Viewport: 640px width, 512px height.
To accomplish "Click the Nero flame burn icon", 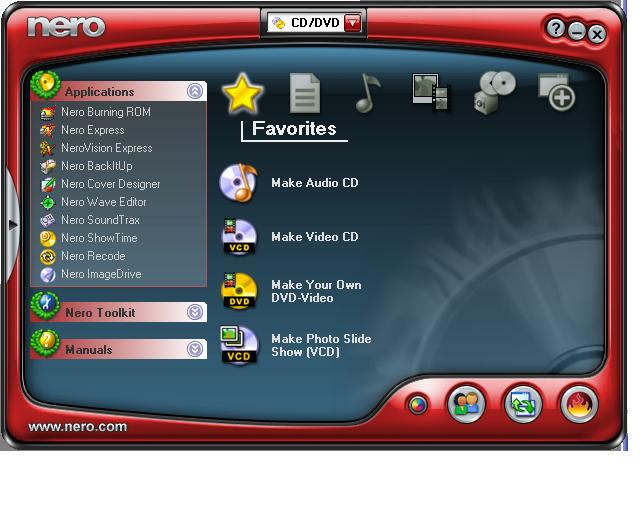I will pos(580,404).
